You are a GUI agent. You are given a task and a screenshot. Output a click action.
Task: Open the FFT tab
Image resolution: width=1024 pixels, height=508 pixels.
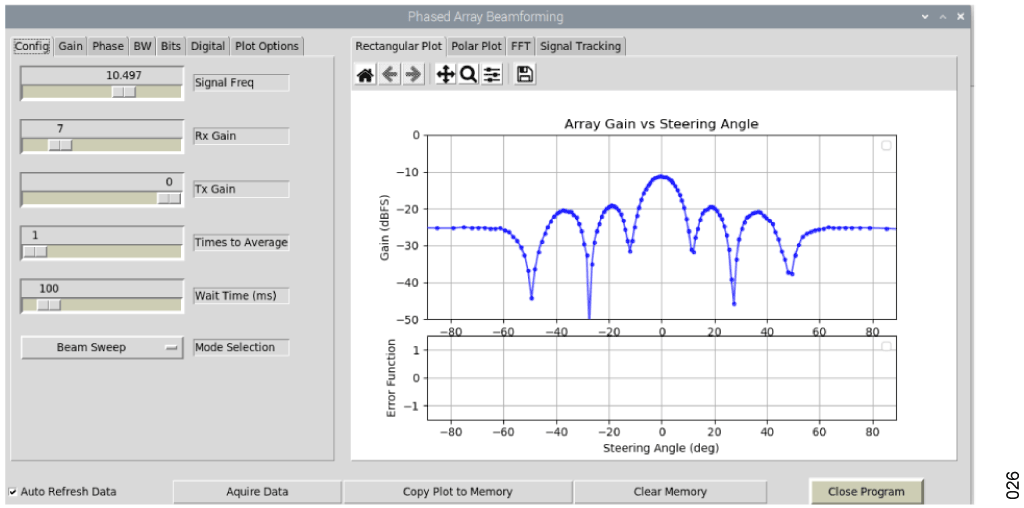click(x=521, y=46)
